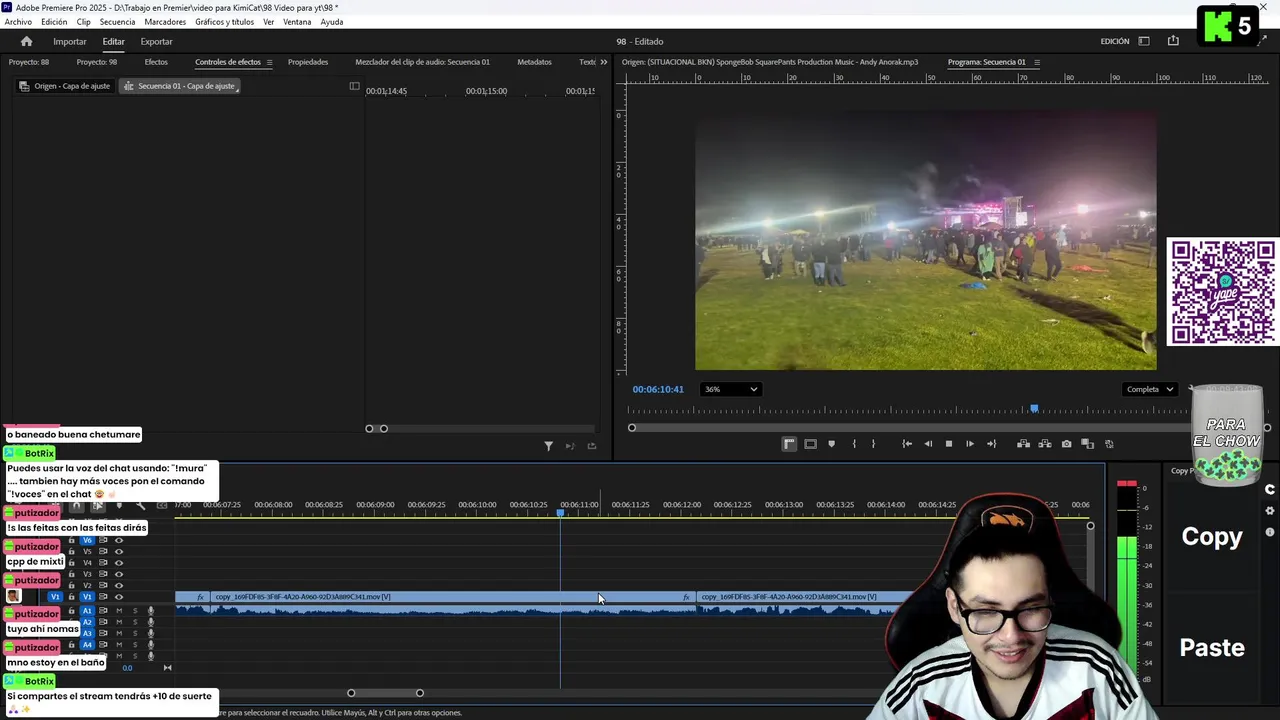The image size is (1280, 720).
Task: Open the 36% zoom level dropdown
Action: pos(730,389)
